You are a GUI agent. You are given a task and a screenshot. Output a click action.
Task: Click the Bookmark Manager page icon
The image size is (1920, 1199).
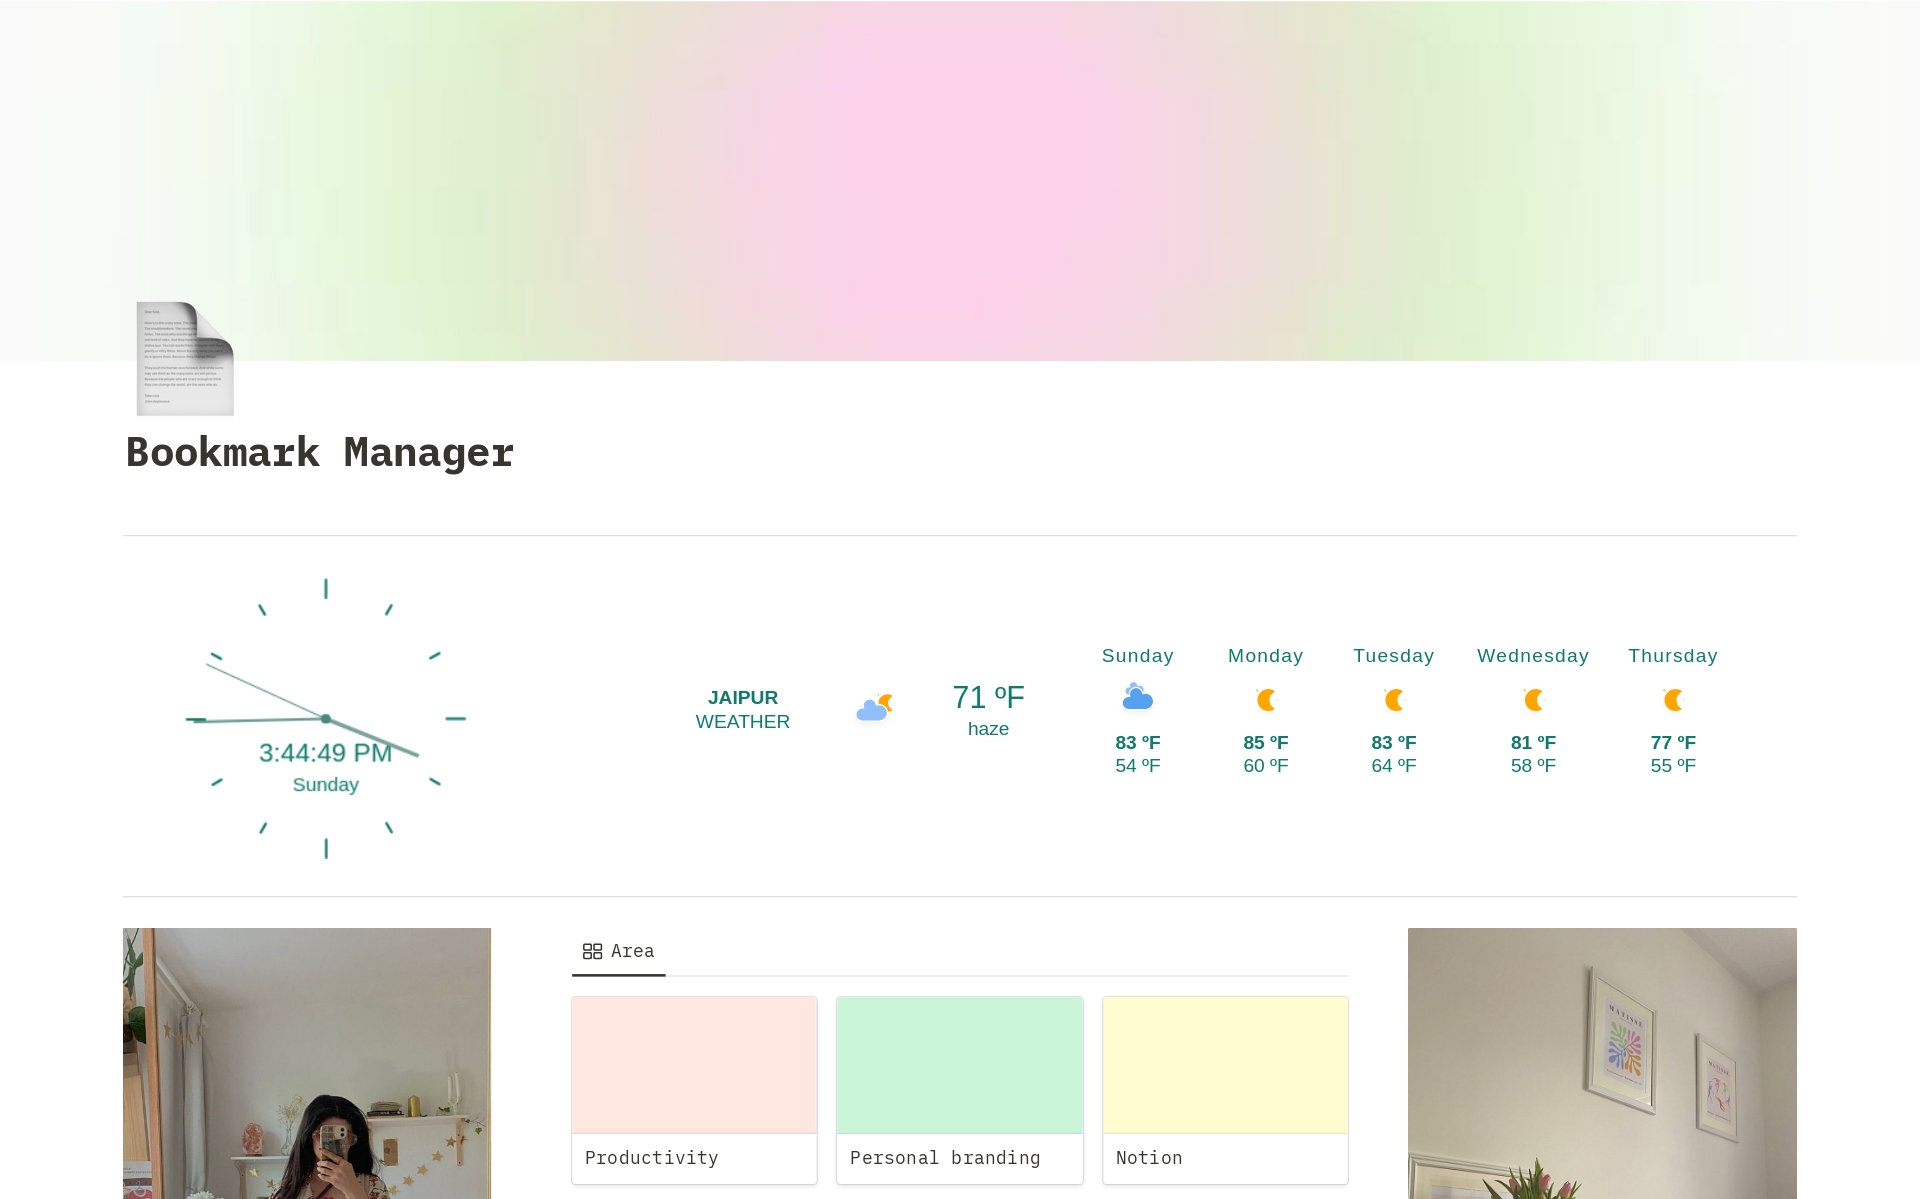point(184,358)
